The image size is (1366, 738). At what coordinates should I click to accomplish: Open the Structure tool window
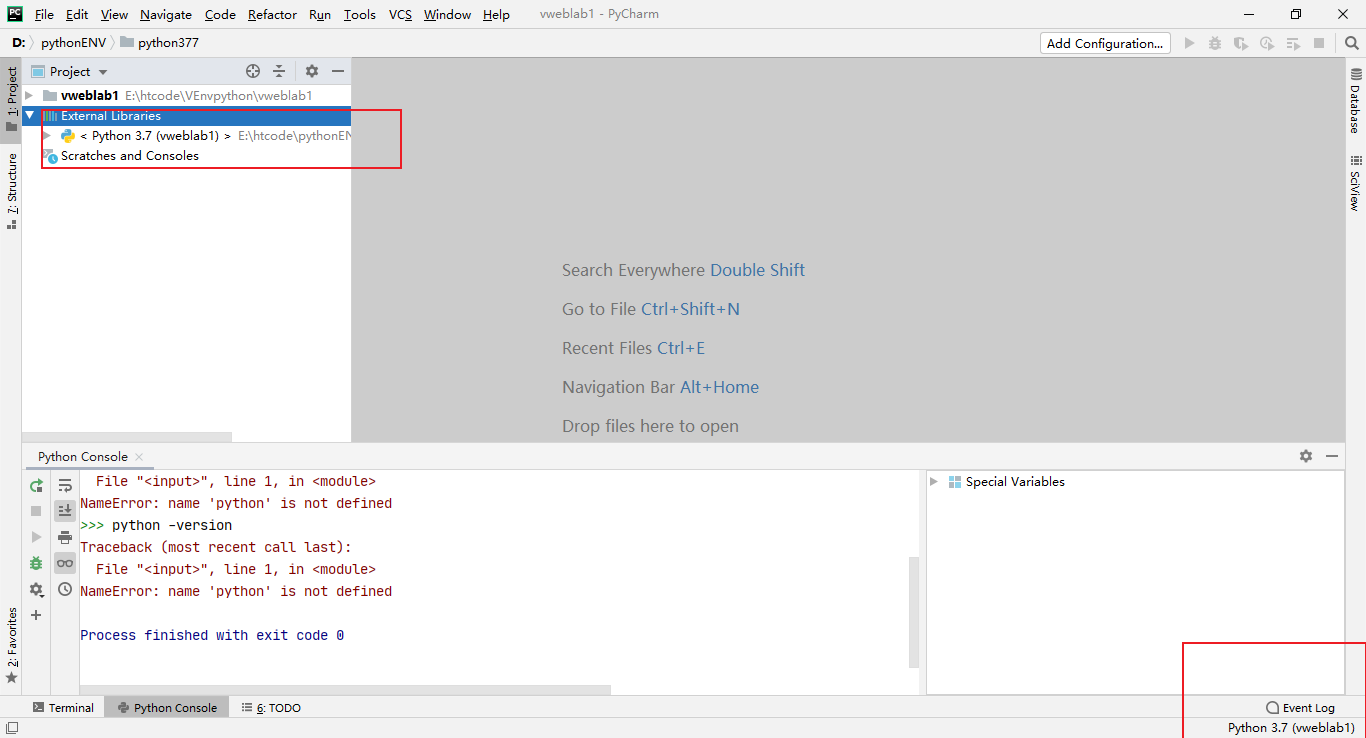point(11,190)
